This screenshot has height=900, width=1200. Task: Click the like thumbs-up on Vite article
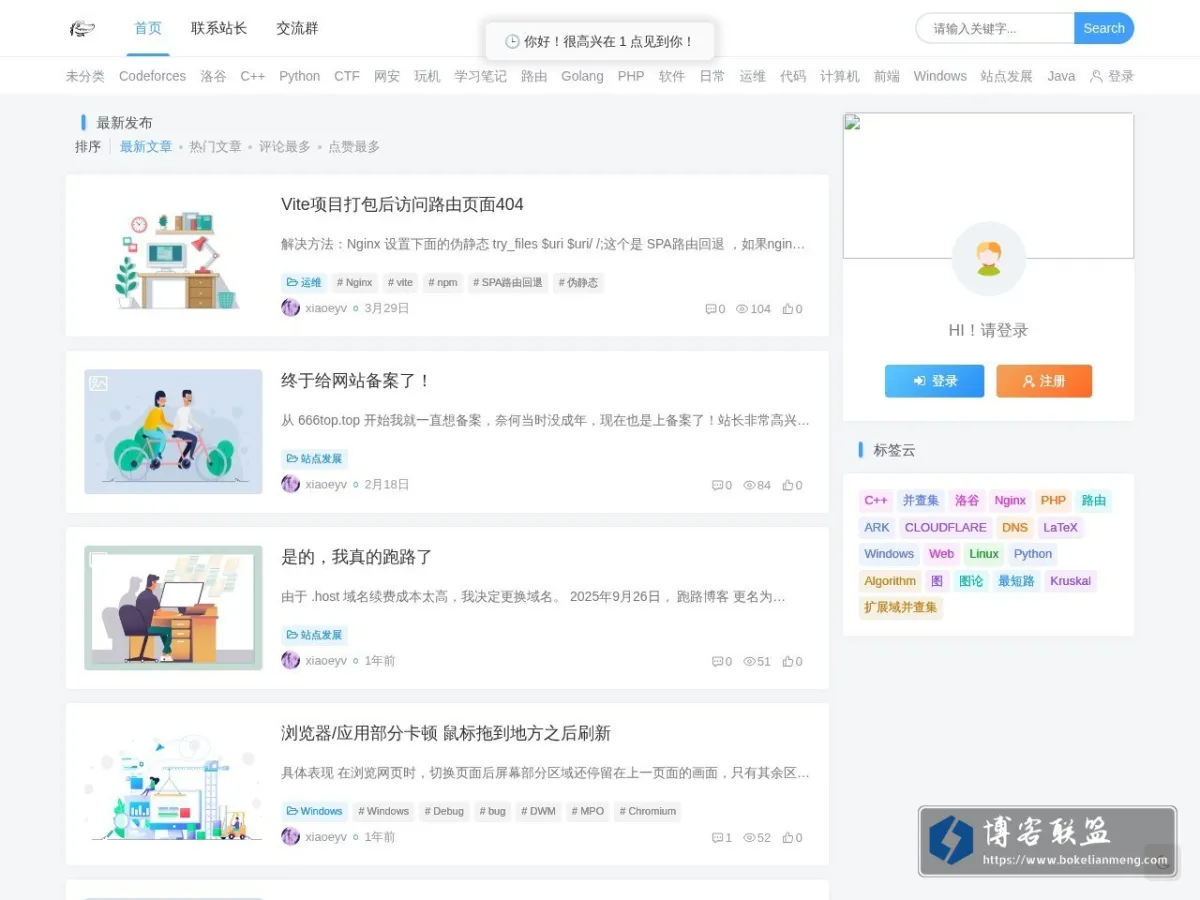pos(788,309)
